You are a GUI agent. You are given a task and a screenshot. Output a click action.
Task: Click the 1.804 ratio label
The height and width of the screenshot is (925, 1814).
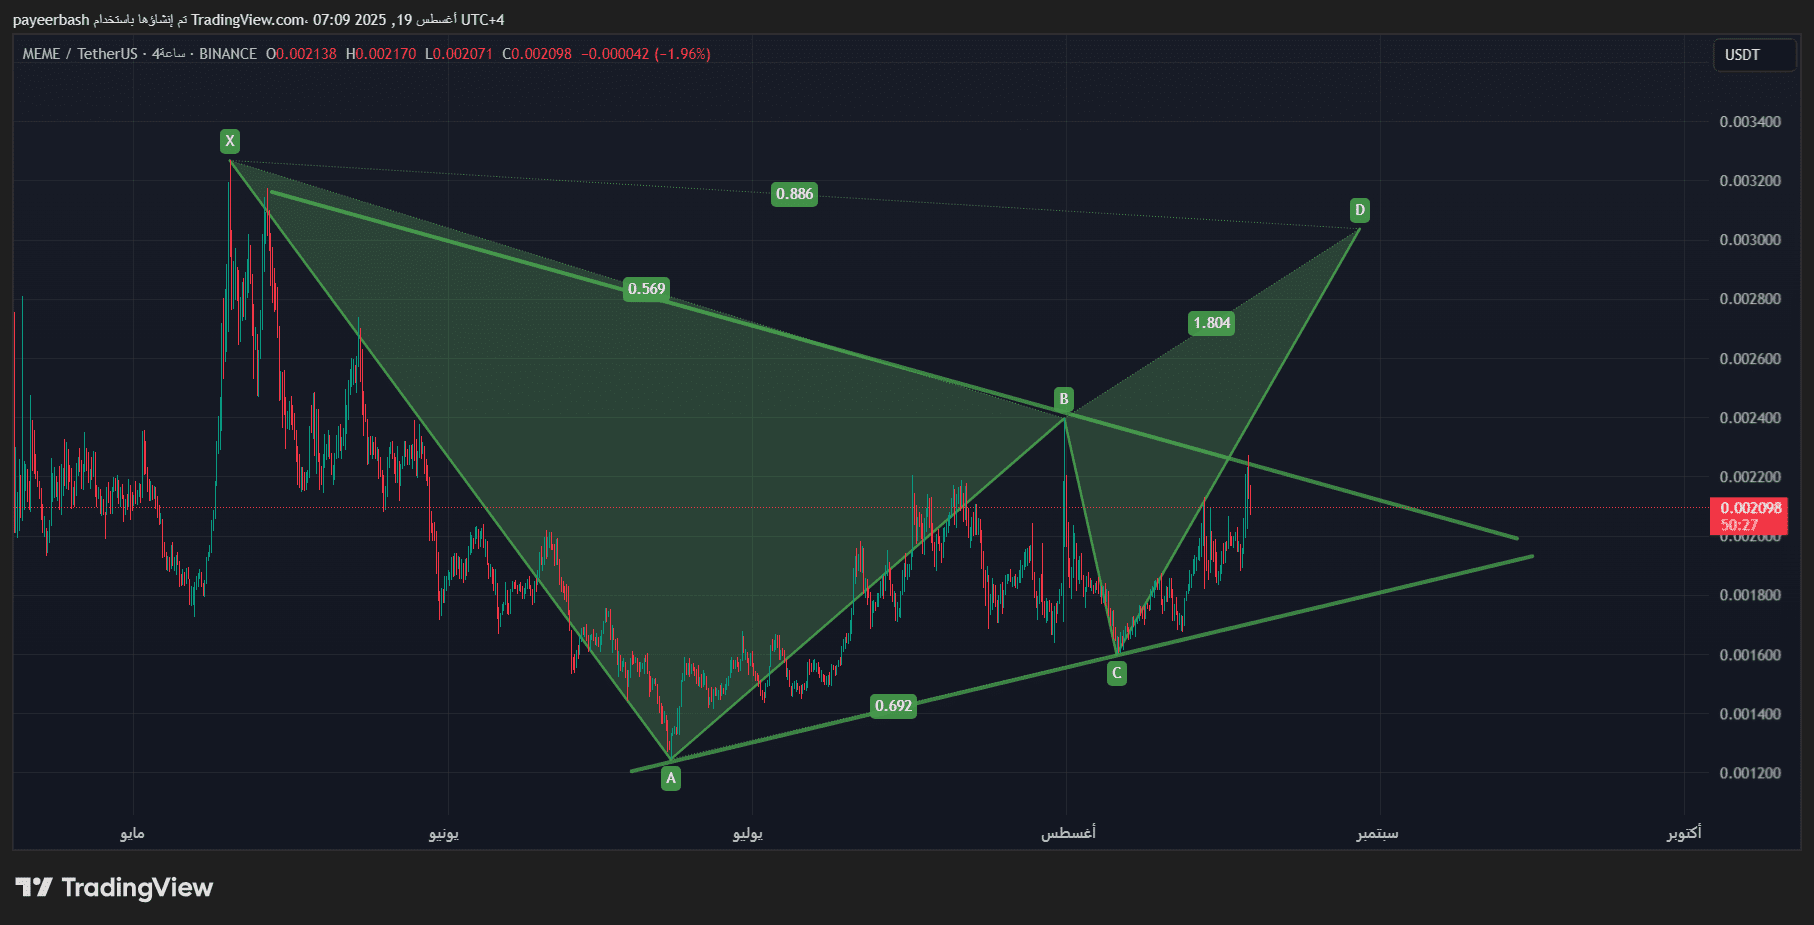1212,323
